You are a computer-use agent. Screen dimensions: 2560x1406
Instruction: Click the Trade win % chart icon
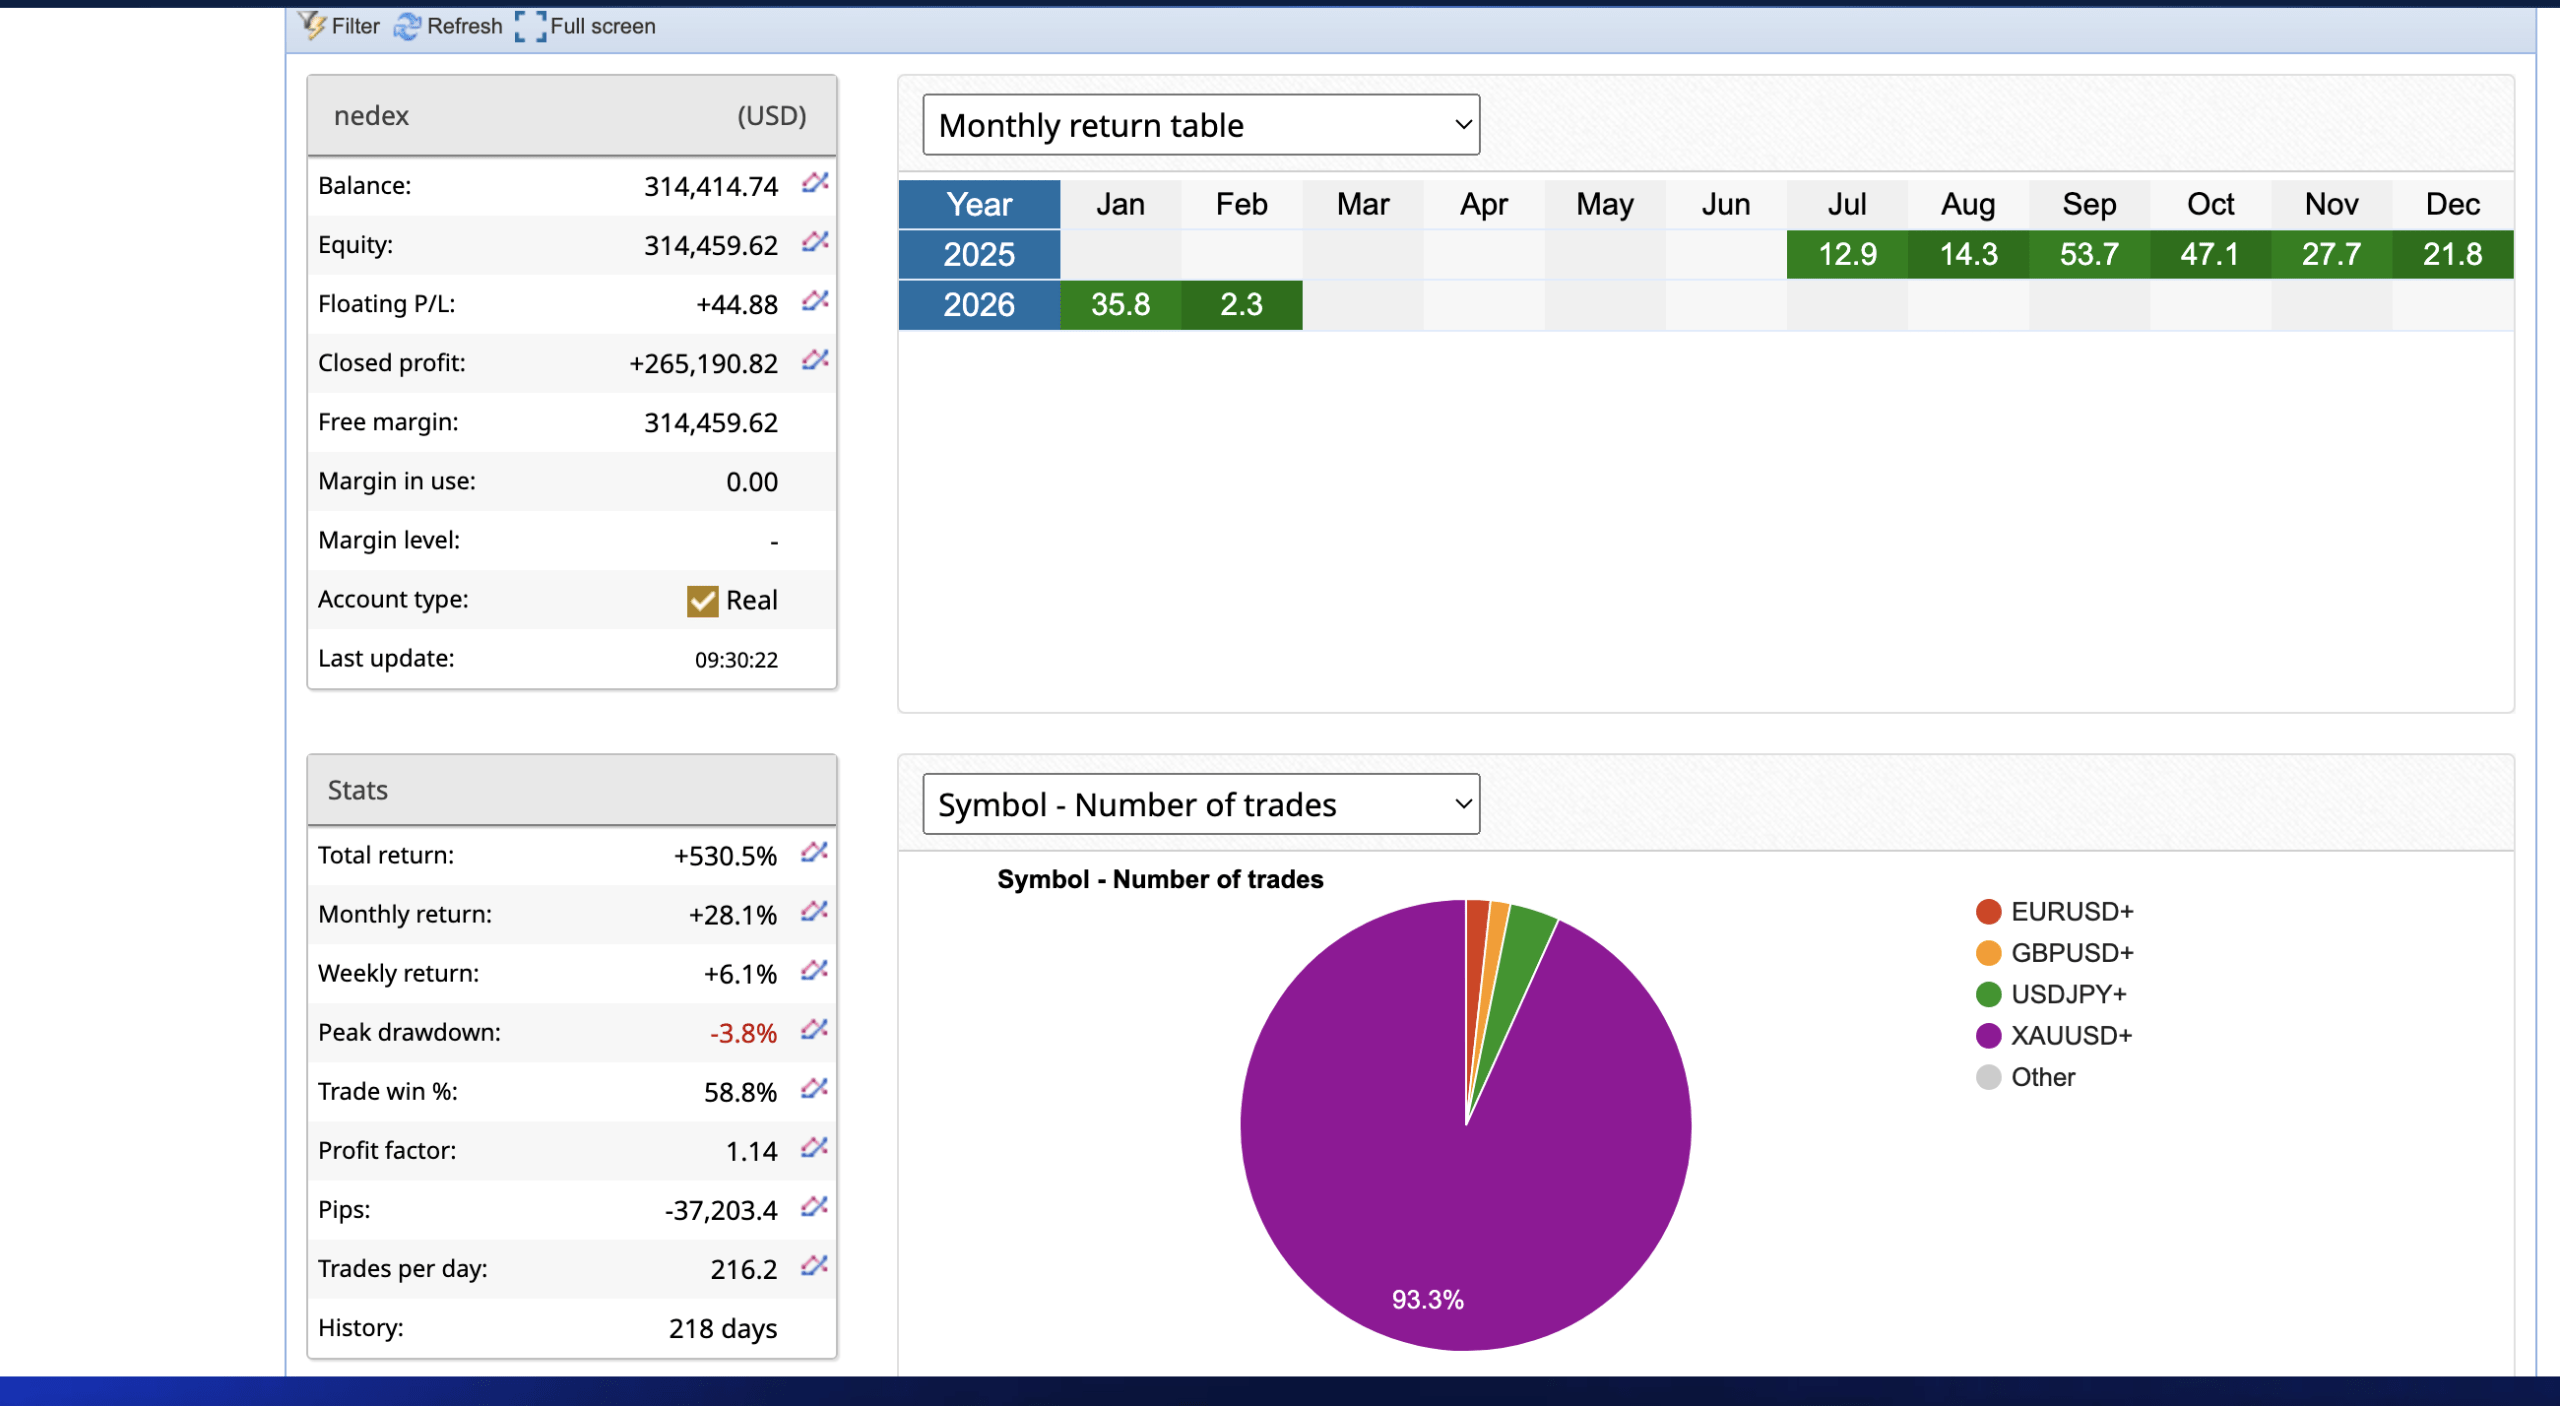[x=814, y=1089]
